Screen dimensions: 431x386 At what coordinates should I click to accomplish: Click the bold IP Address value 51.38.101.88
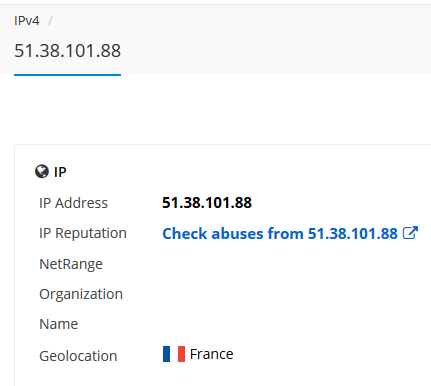tap(207, 203)
